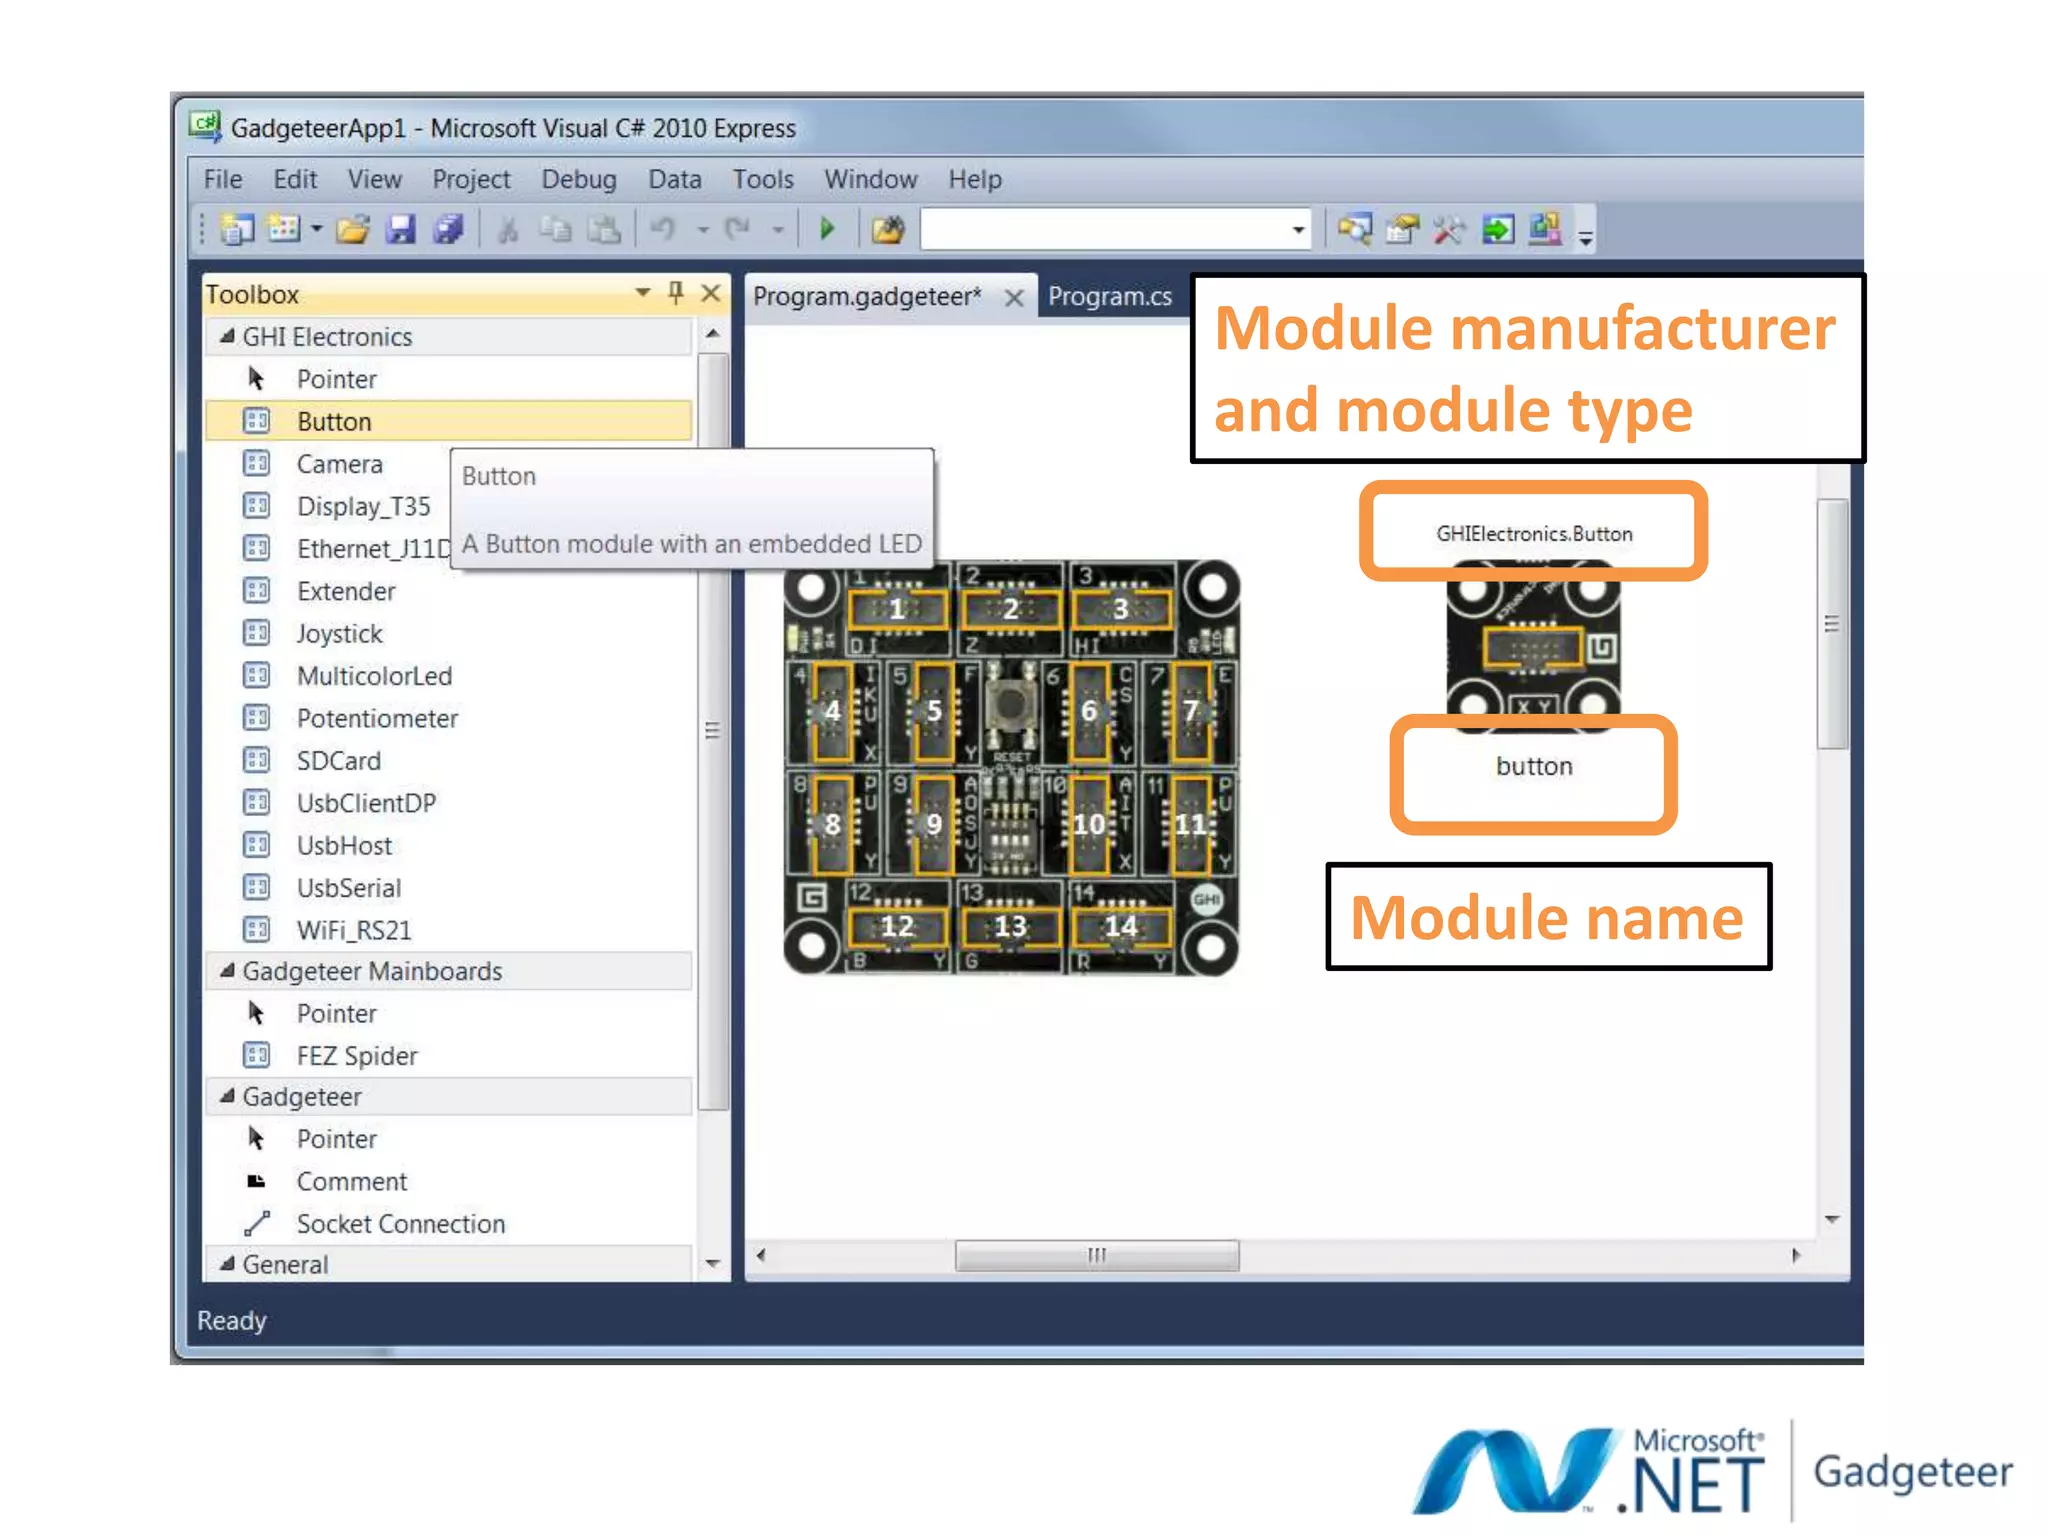Select the UsbClientDP module
Viewport: 2048px width, 1536px height.
point(447,803)
